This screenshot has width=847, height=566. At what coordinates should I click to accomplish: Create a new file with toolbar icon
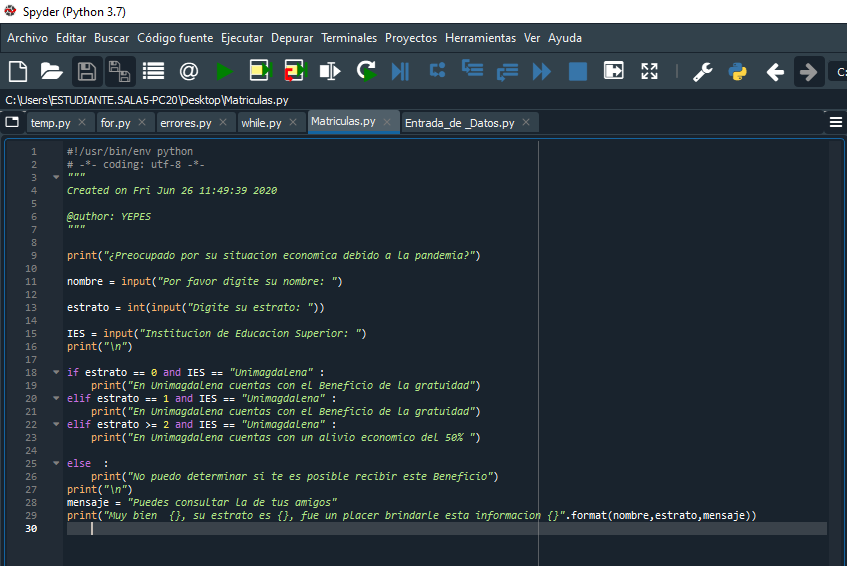[18, 71]
